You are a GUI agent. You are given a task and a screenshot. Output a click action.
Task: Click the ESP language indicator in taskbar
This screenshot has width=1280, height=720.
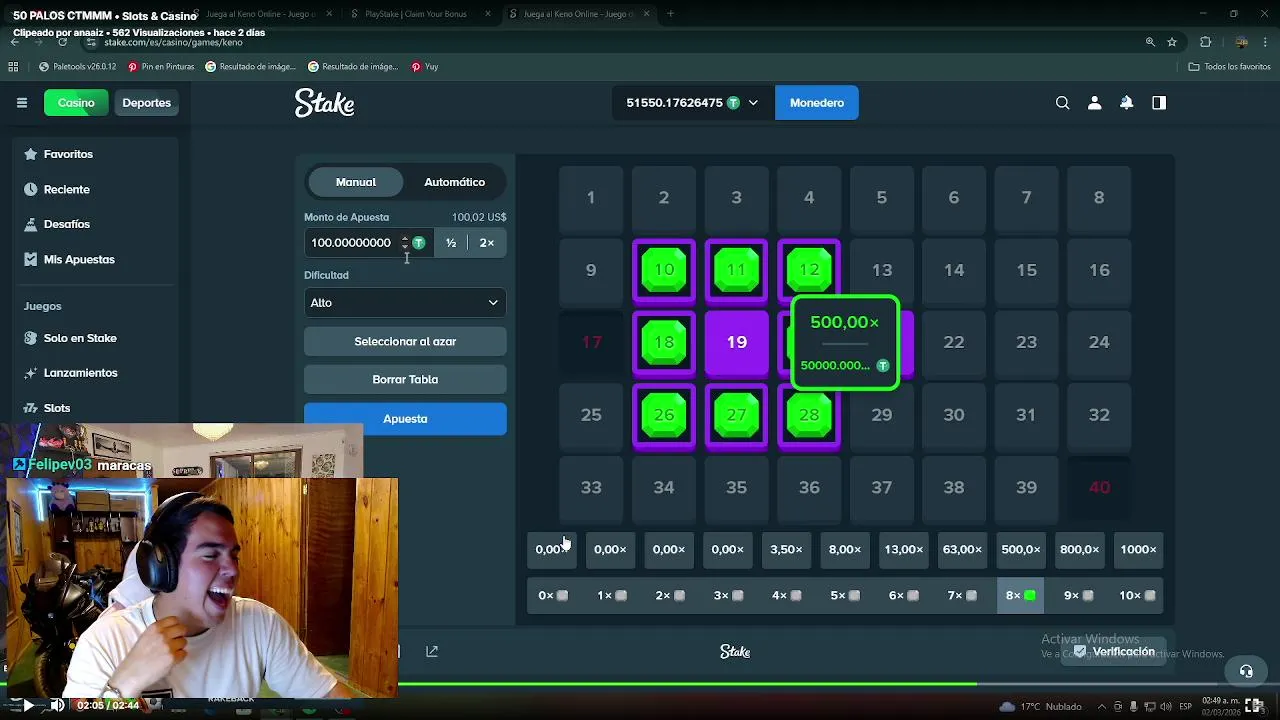(x=1185, y=706)
